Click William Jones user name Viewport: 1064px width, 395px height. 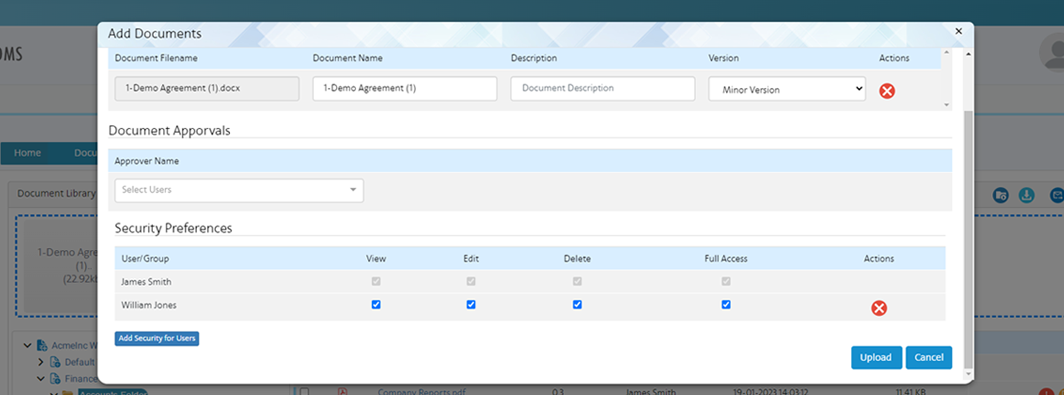tap(149, 305)
